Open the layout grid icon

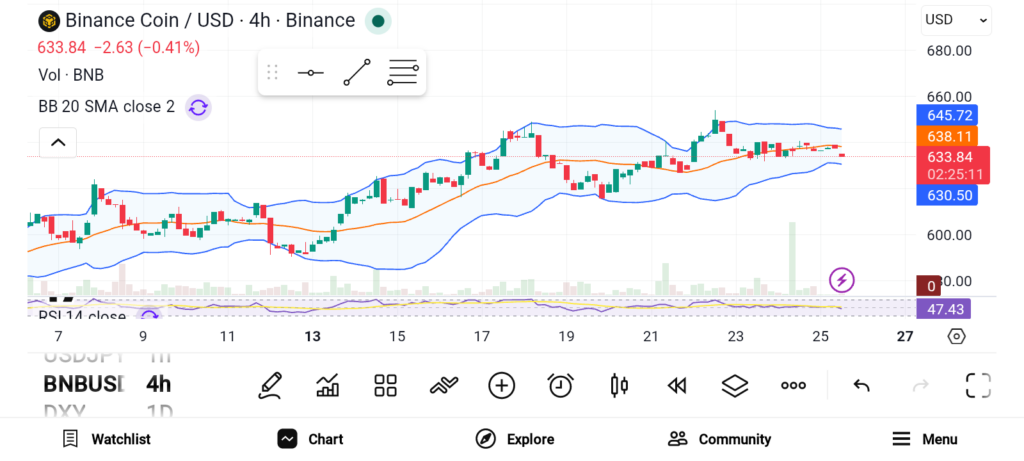385,385
